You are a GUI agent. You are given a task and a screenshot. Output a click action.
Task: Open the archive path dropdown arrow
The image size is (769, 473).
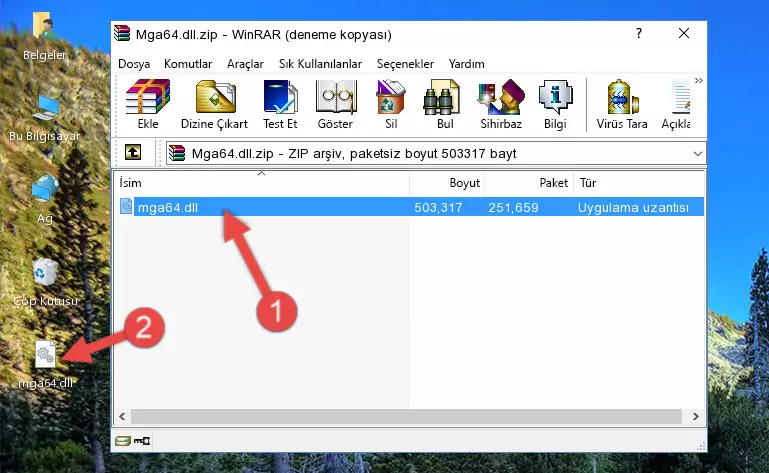(698, 154)
